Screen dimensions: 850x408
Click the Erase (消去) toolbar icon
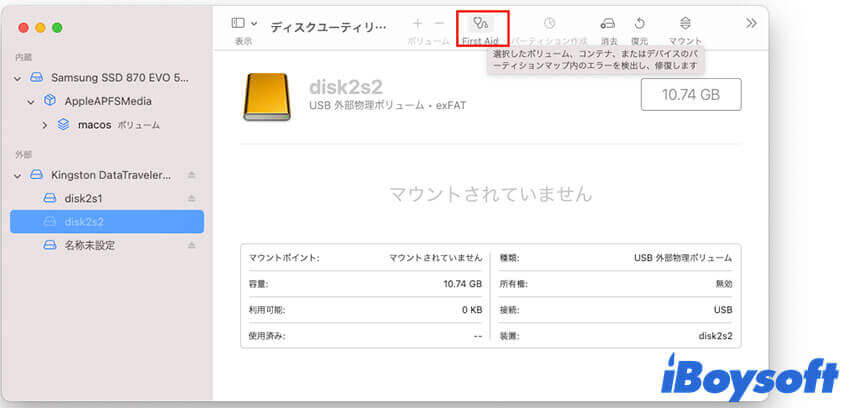(x=608, y=23)
